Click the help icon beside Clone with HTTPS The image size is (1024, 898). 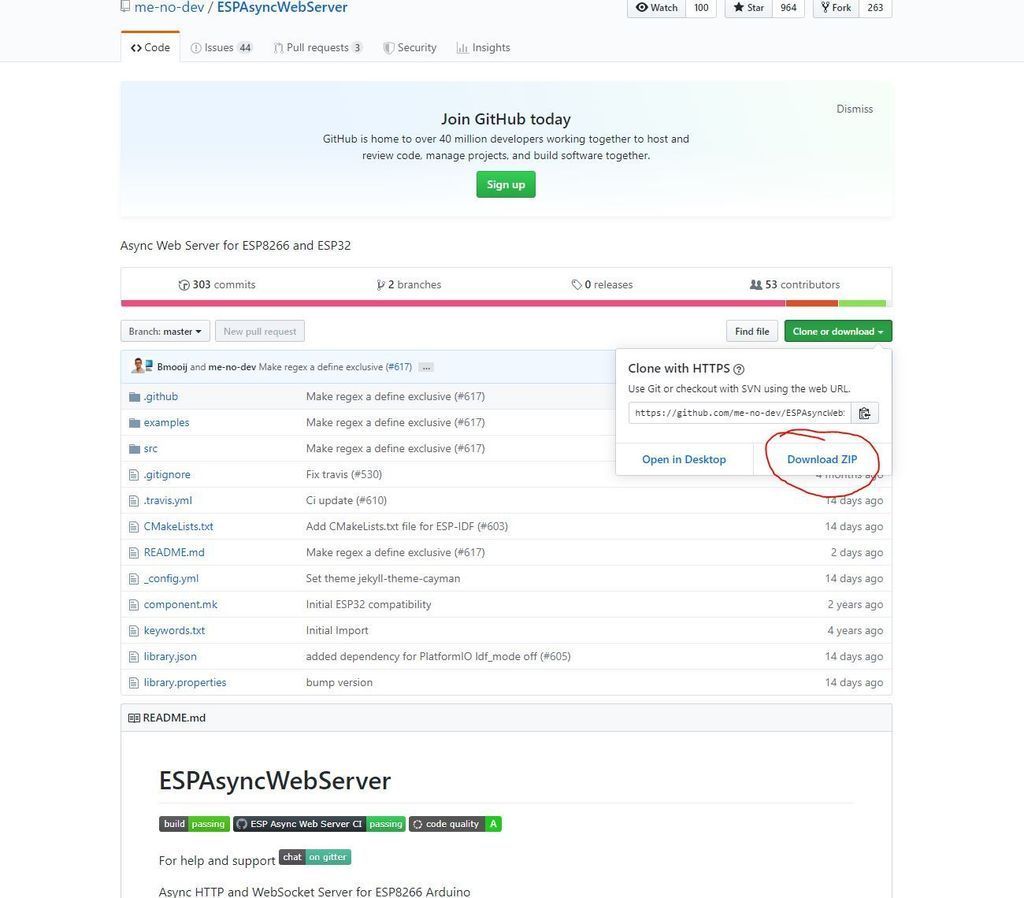click(739, 369)
